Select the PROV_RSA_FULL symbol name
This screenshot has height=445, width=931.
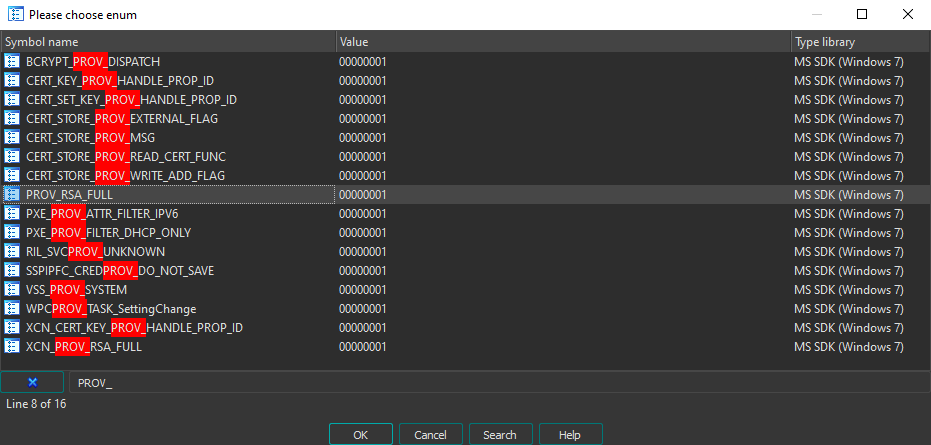click(x=69, y=194)
